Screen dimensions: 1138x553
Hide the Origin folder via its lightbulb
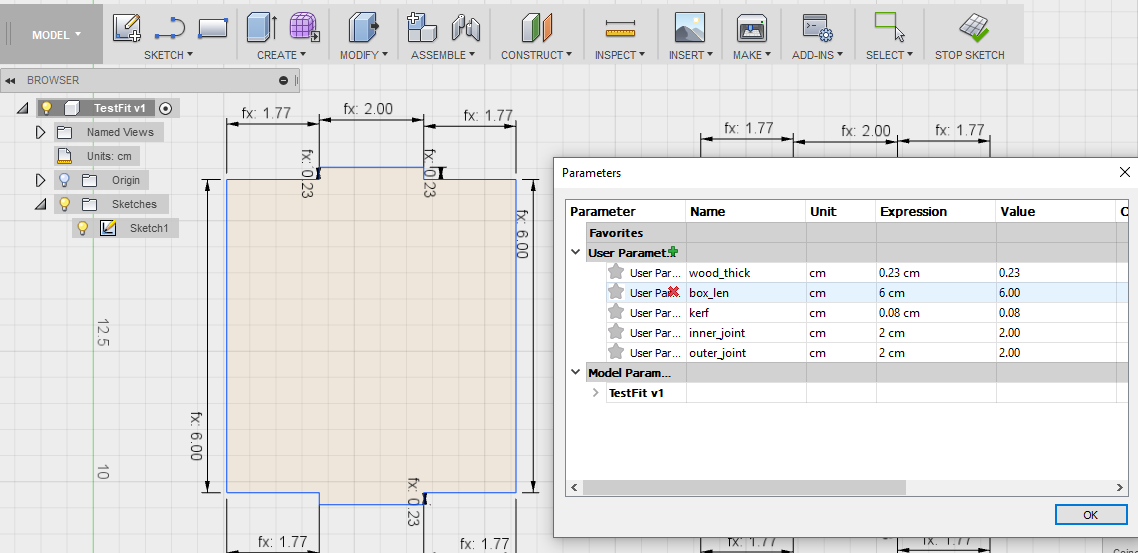point(64,180)
